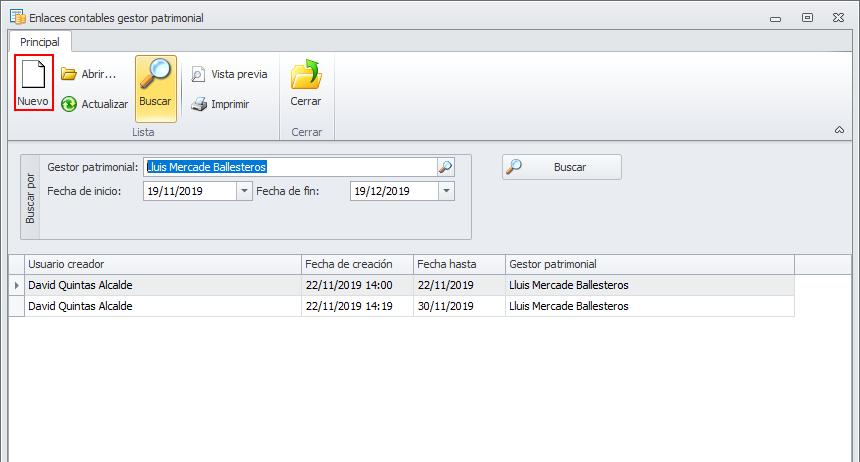Open the Fecha de fin date dropdown
This screenshot has height=462, width=860.
point(446,191)
